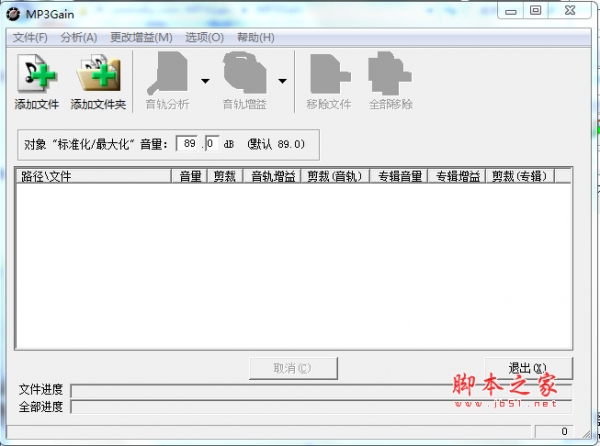The width and height of the screenshot is (600, 446).
Task: Click the target volume field showing 89
Action: click(188, 143)
